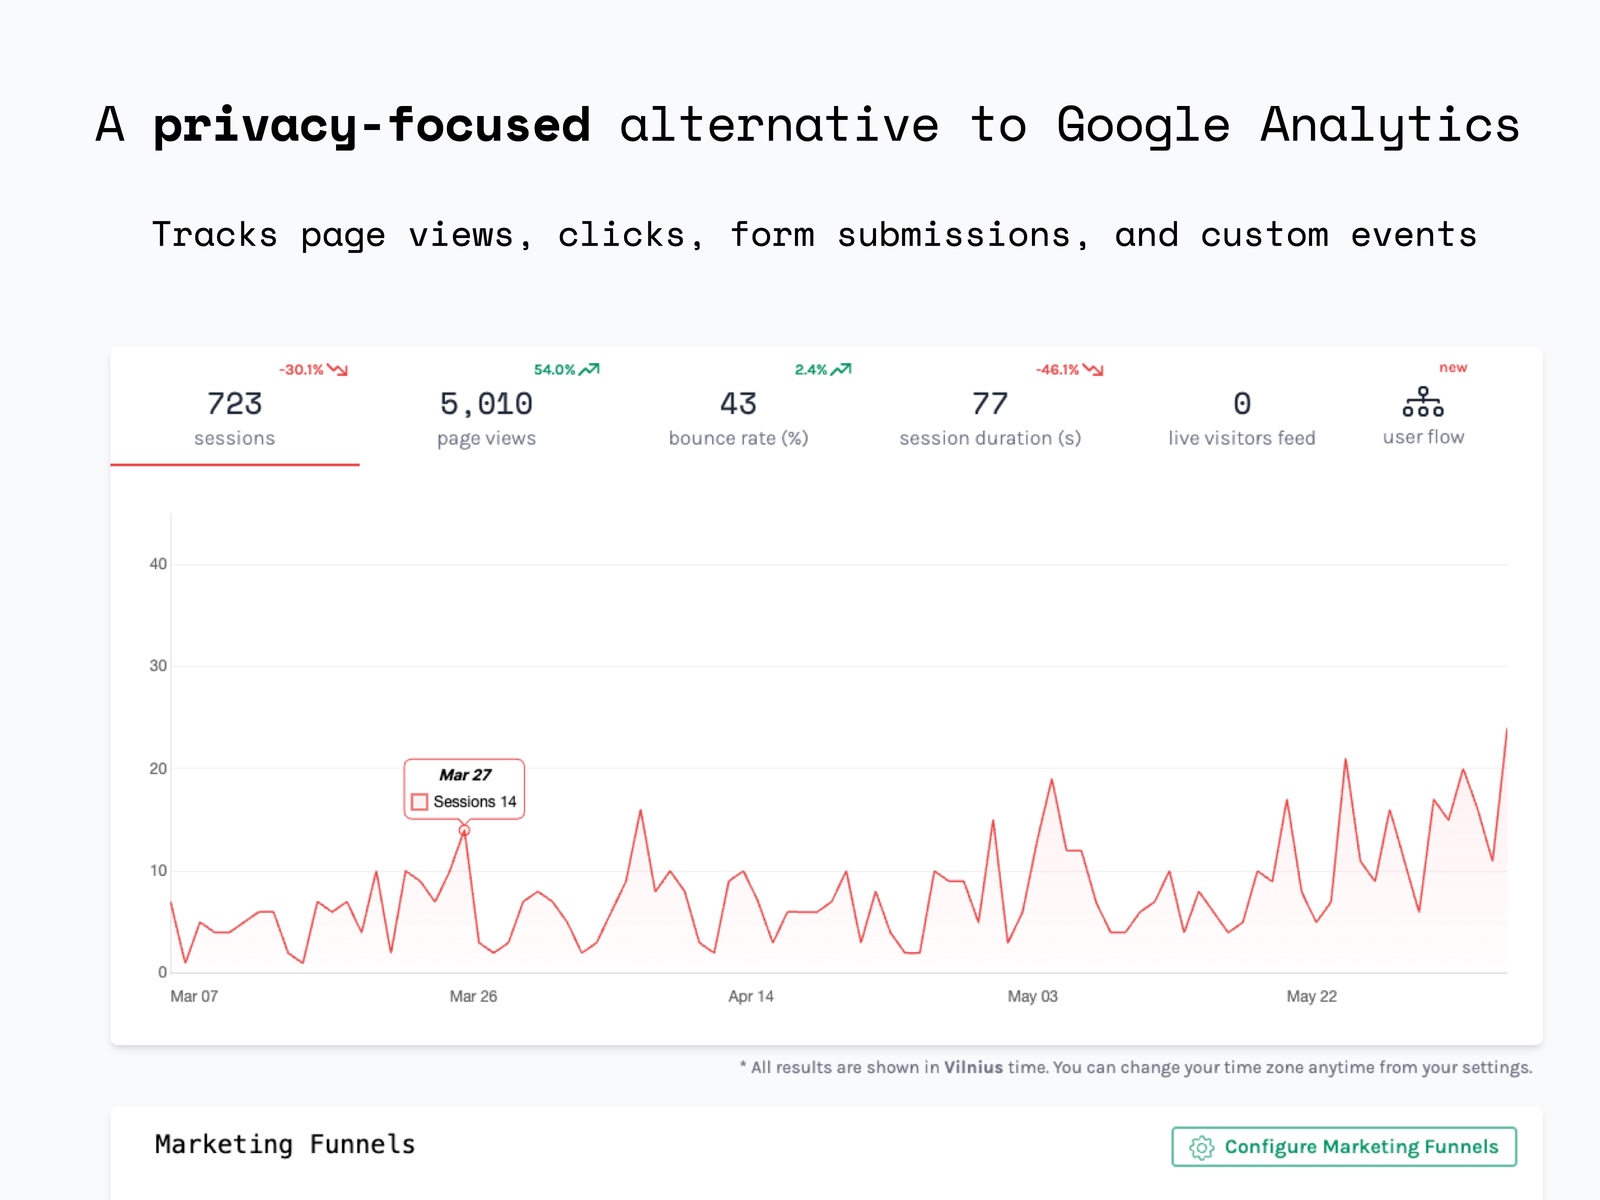Click the green trend arrow above bounce rate
1600x1200 pixels.
pyautogui.click(x=841, y=368)
